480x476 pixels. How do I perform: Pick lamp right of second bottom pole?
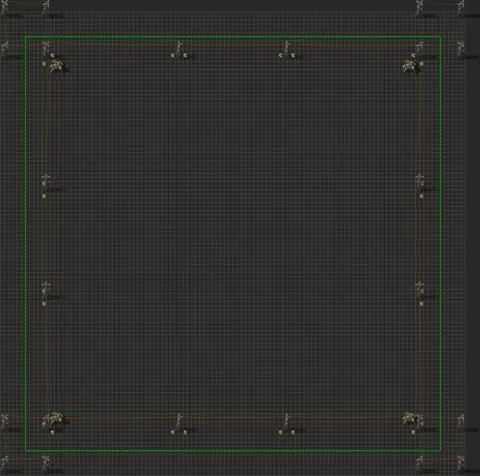[186, 432]
